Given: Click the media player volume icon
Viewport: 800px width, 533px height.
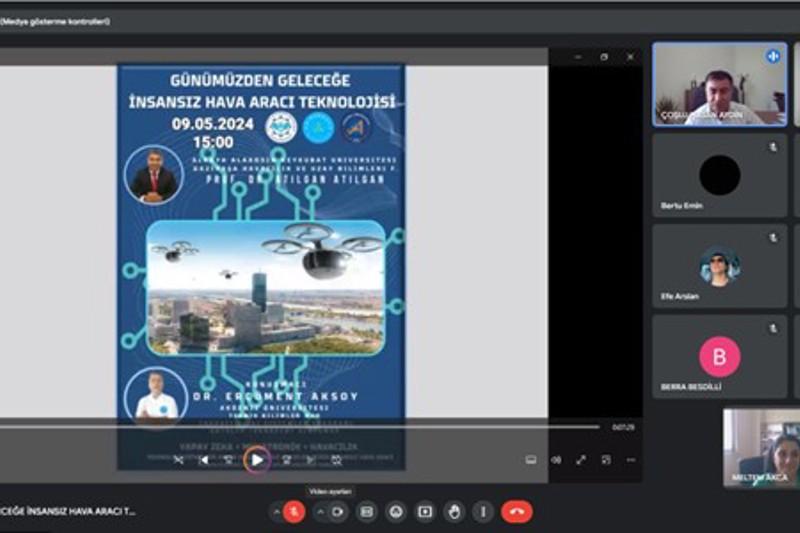Looking at the screenshot, I should 556,460.
